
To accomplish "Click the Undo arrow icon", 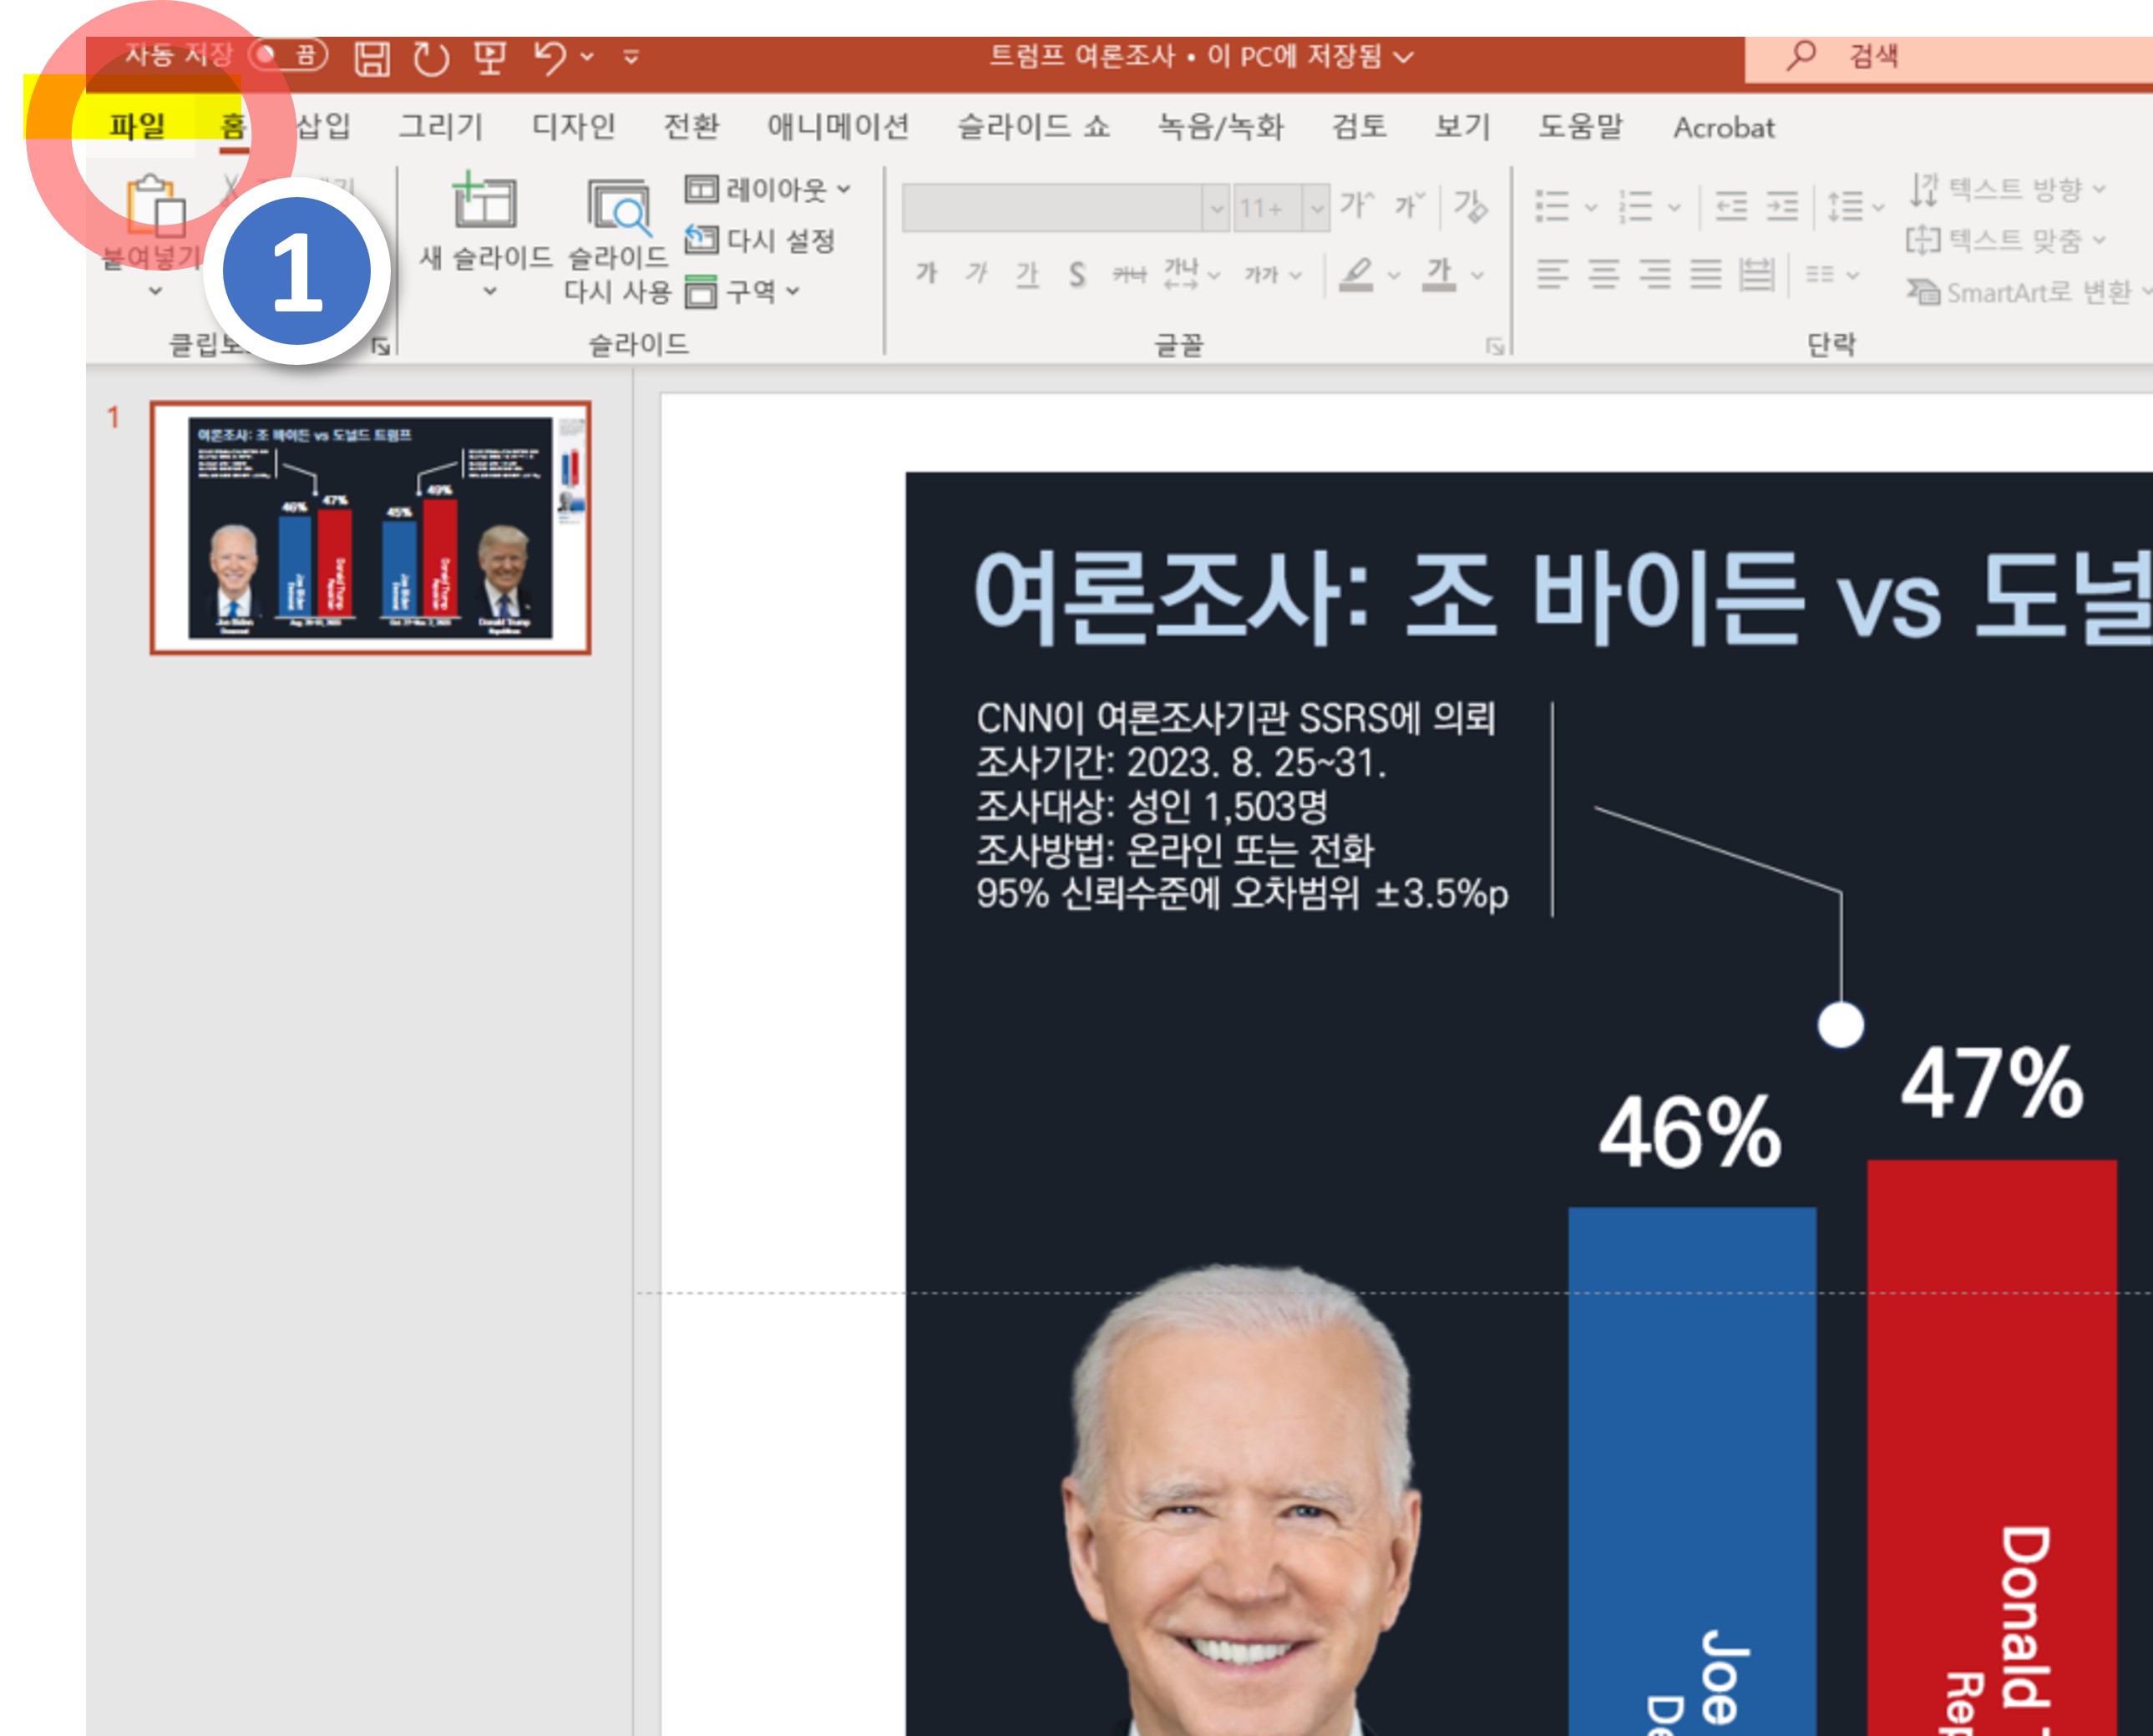I will pyautogui.click(x=549, y=57).
